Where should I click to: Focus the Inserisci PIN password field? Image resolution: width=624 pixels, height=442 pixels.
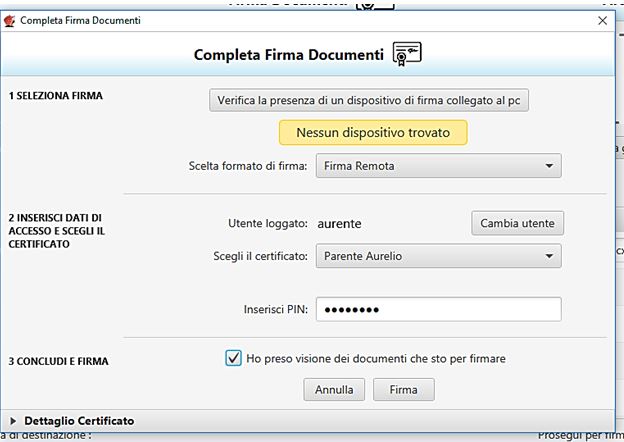438,309
